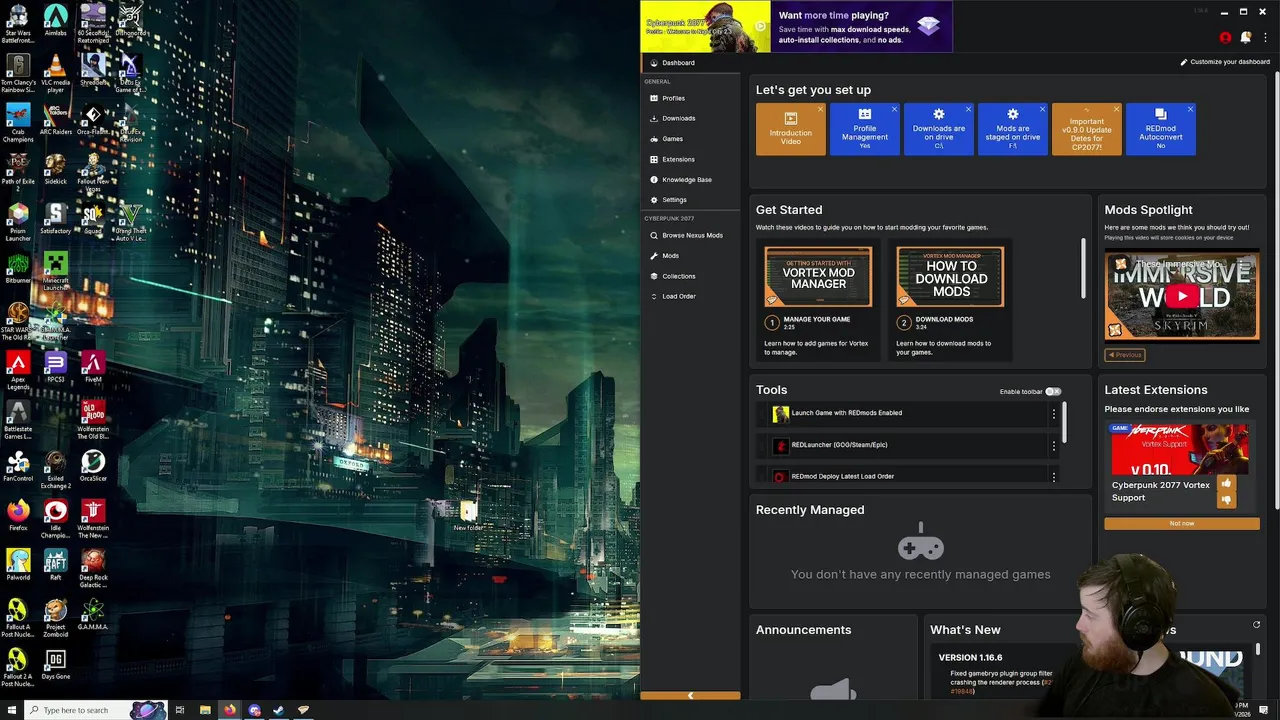This screenshot has width=1280, height=720.
Task: Collapse the Vortex sidebar with orange arrow
Action: 690,695
